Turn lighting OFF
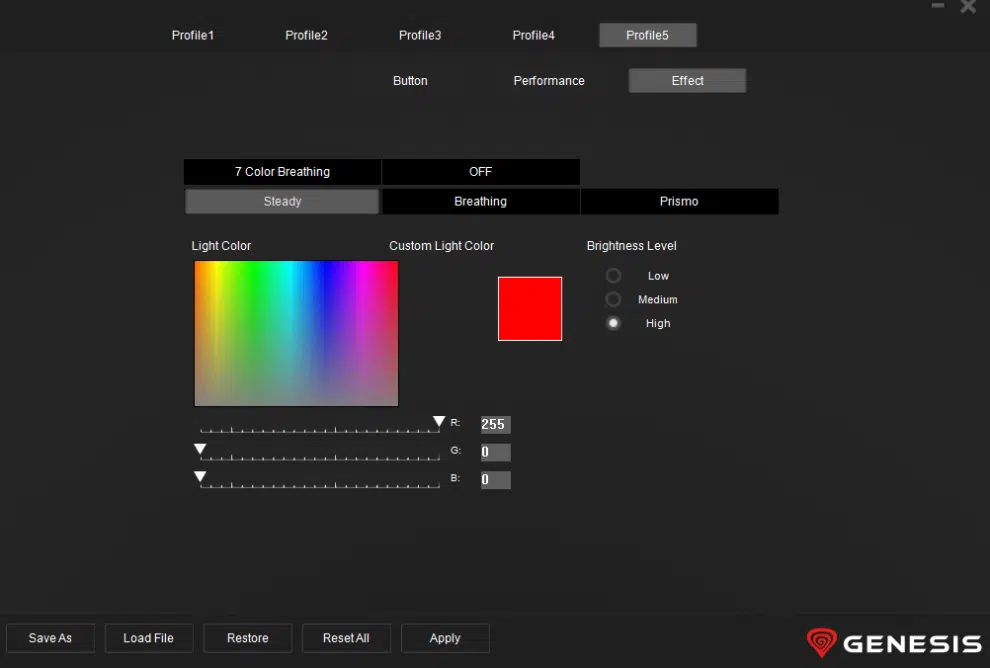 (480, 172)
